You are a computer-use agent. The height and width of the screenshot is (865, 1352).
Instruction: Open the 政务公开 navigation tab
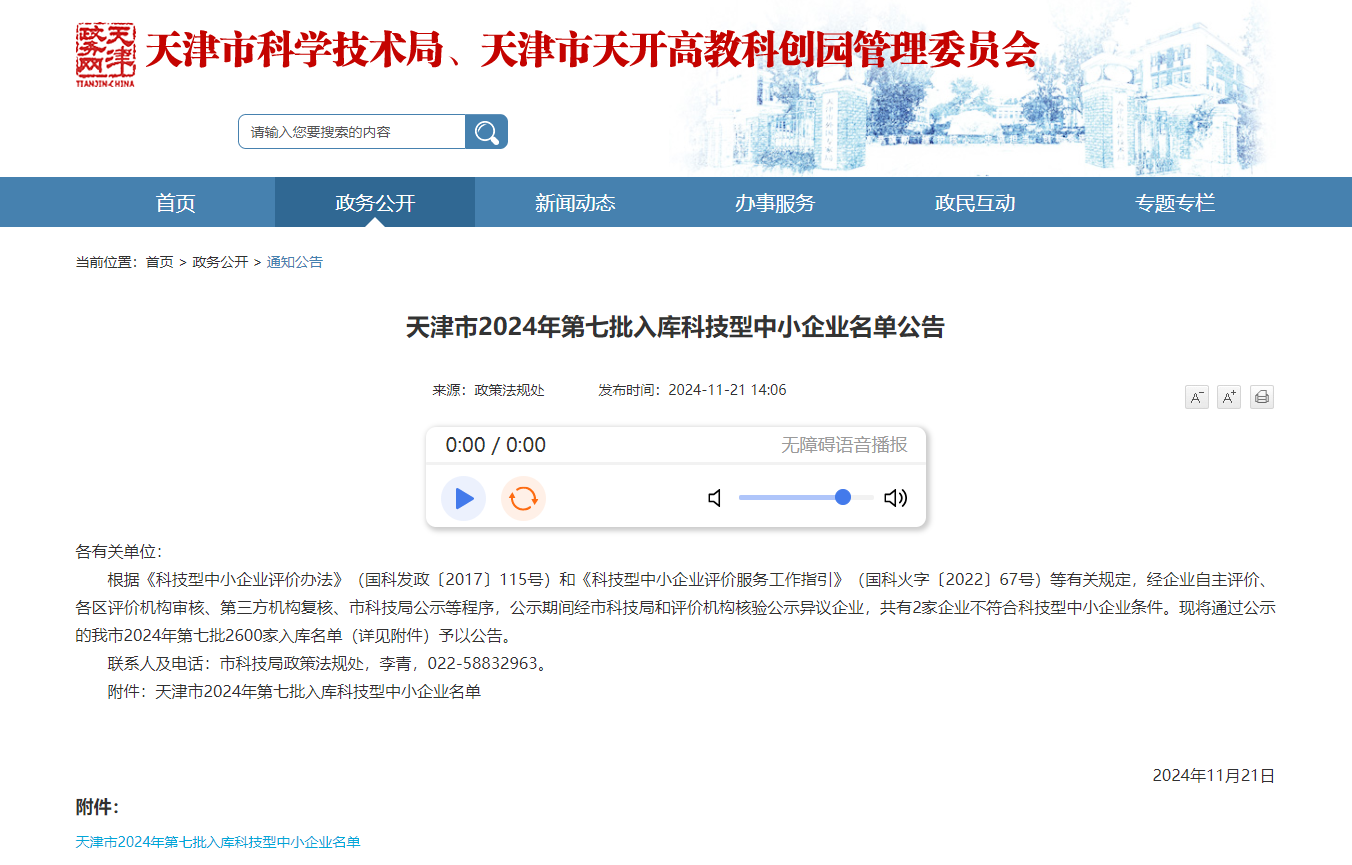(x=375, y=203)
